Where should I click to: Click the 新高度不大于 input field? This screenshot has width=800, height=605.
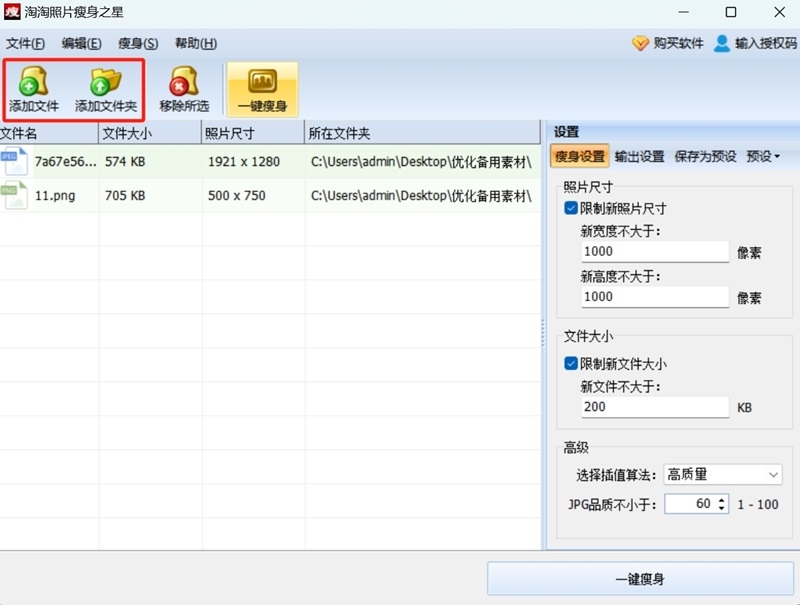tap(655, 297)
